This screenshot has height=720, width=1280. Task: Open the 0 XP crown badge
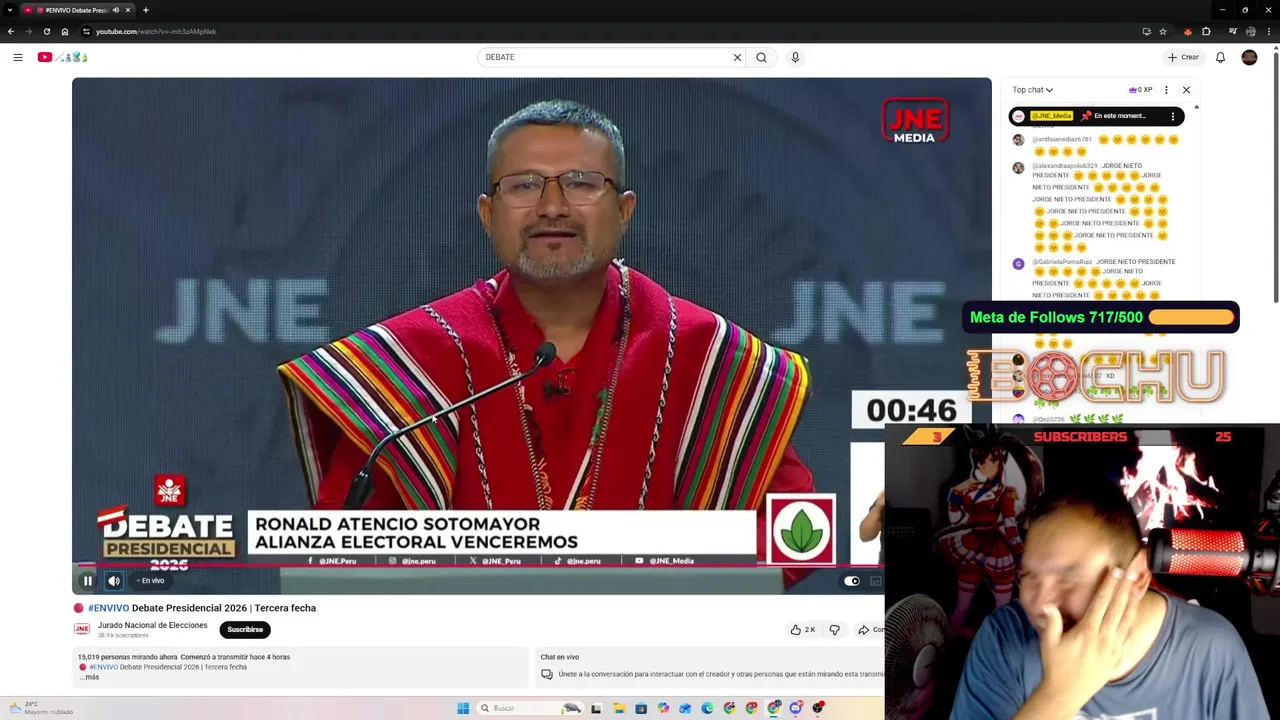tap(1140, 90)
